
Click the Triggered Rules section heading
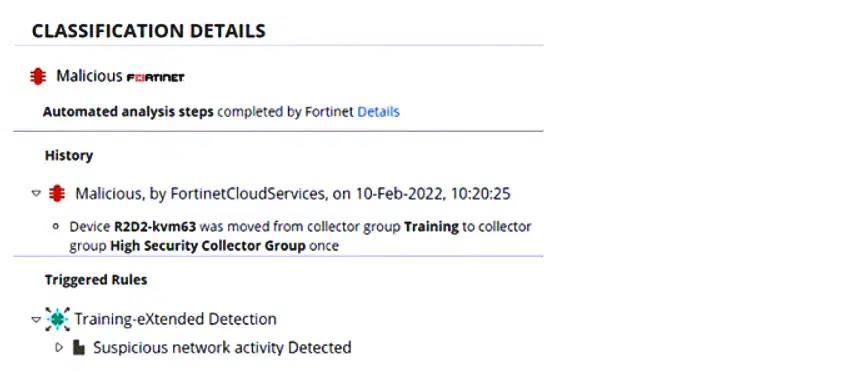[96, 280]
